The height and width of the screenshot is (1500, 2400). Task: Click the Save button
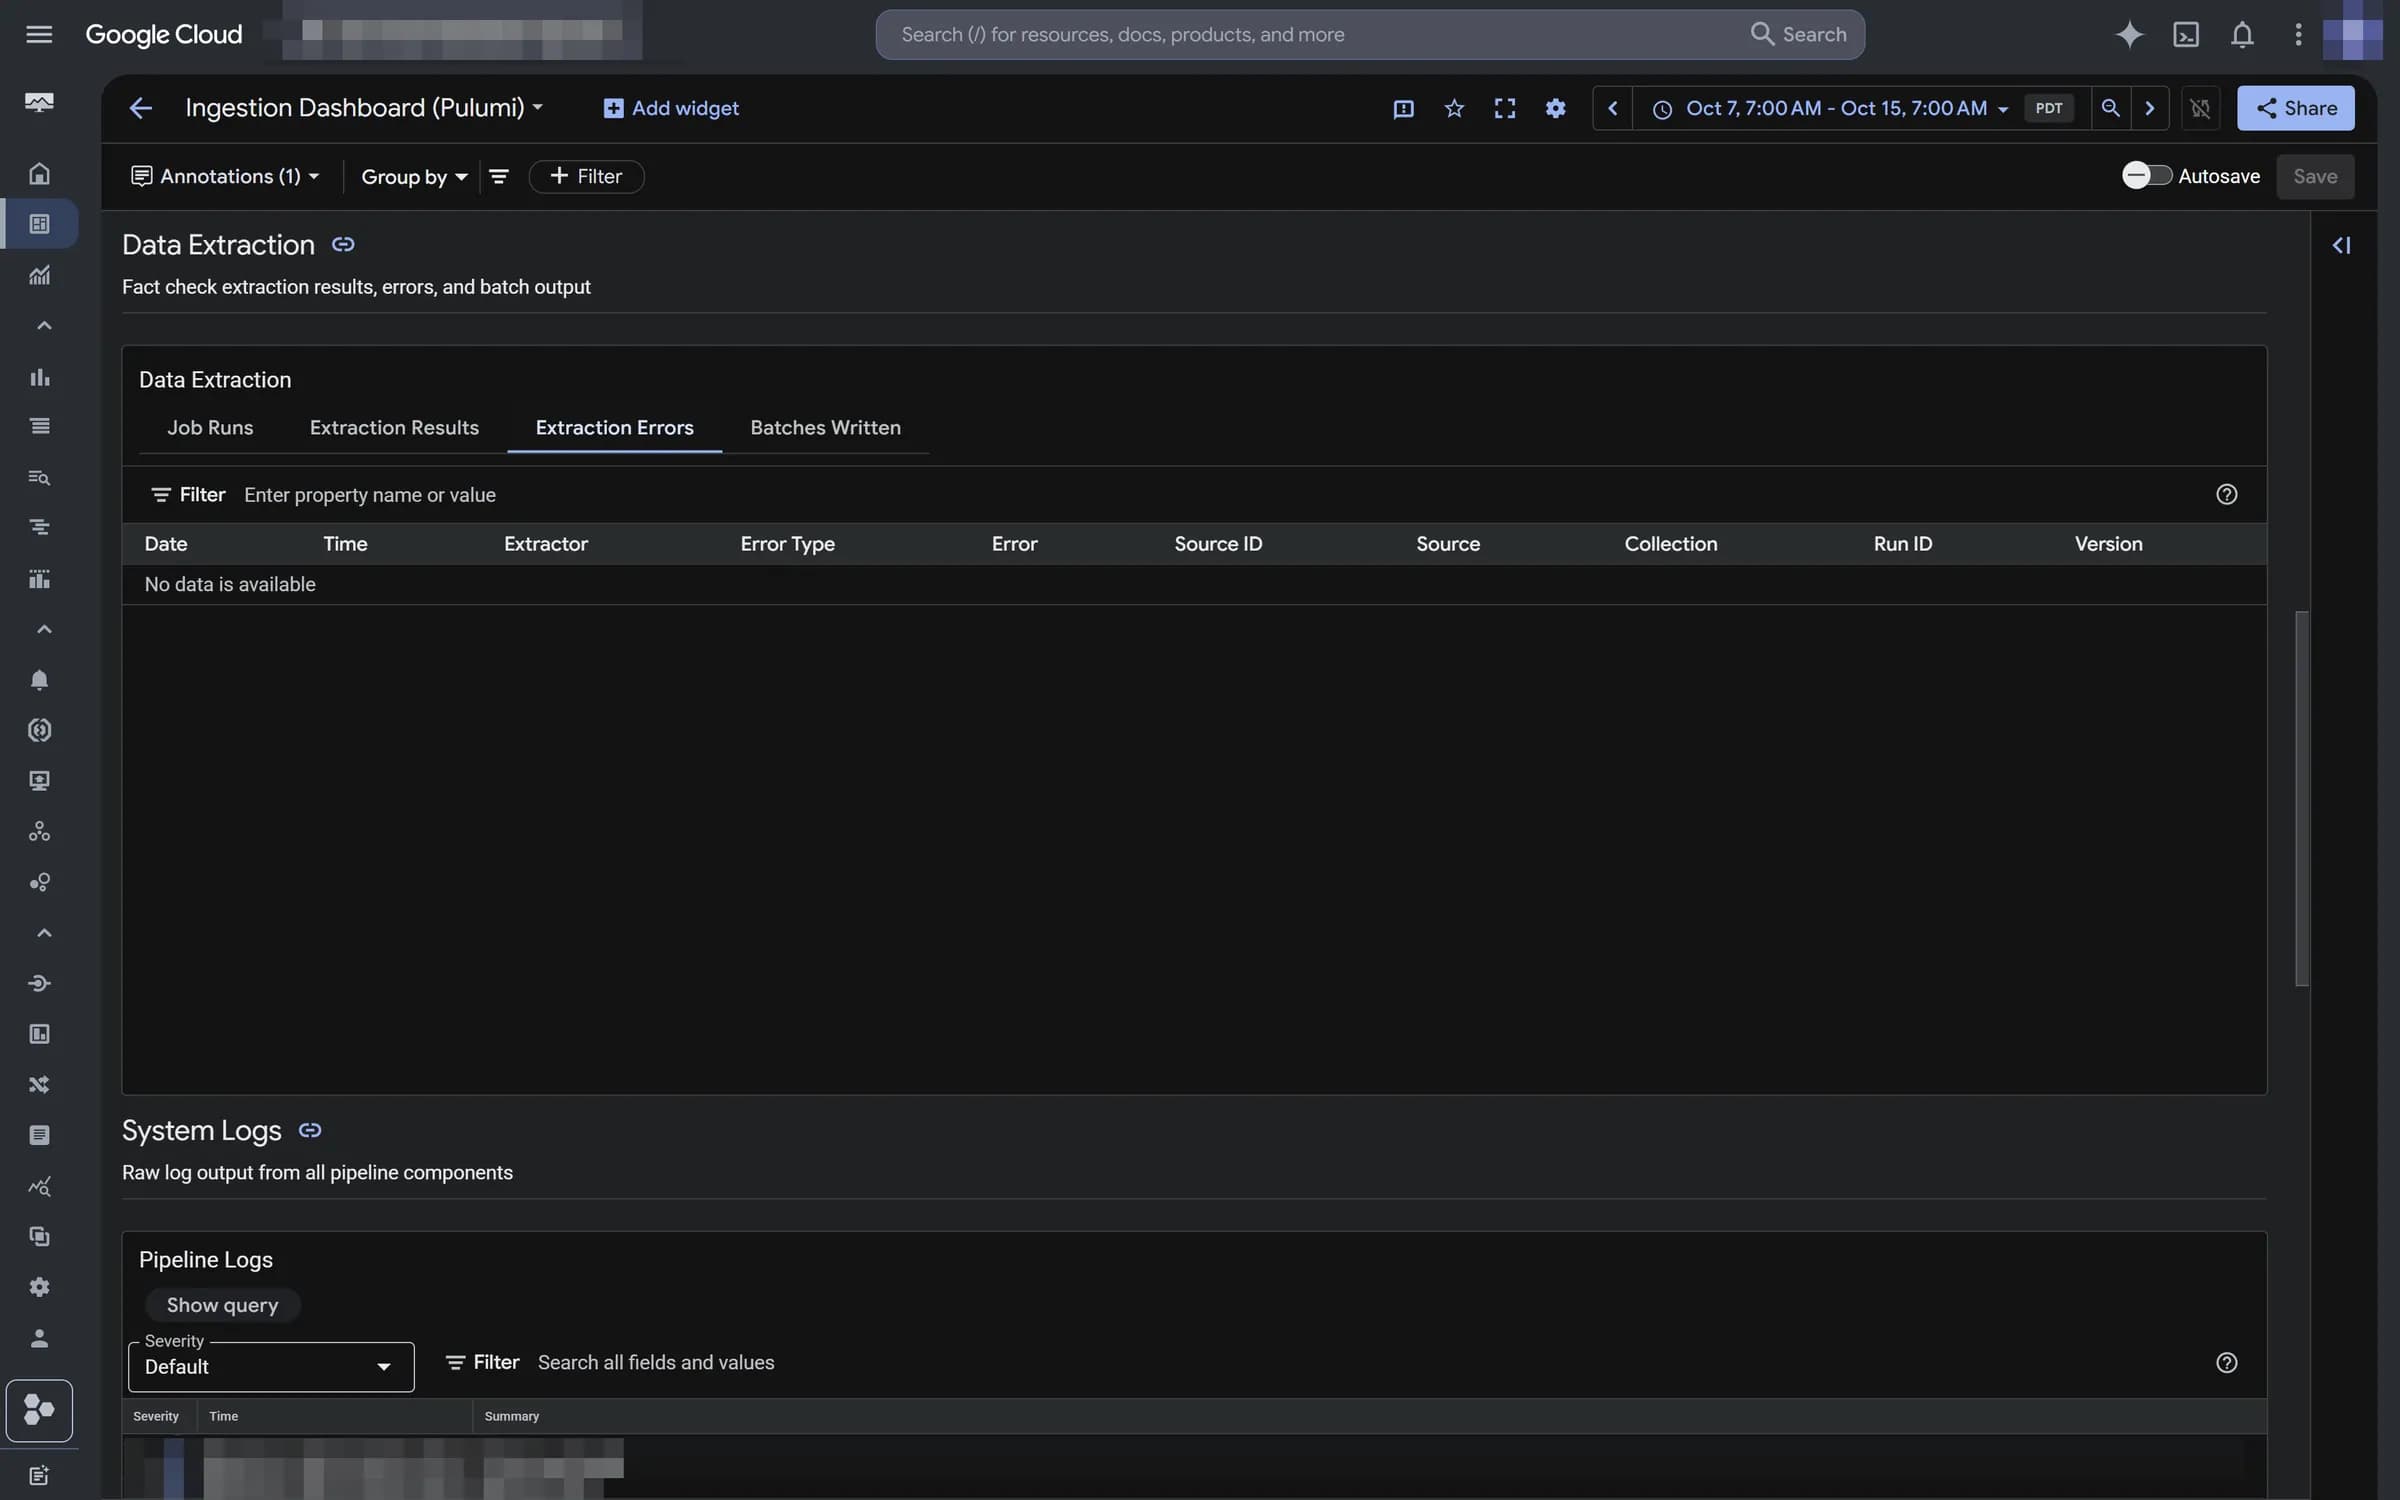(2315, 177)
